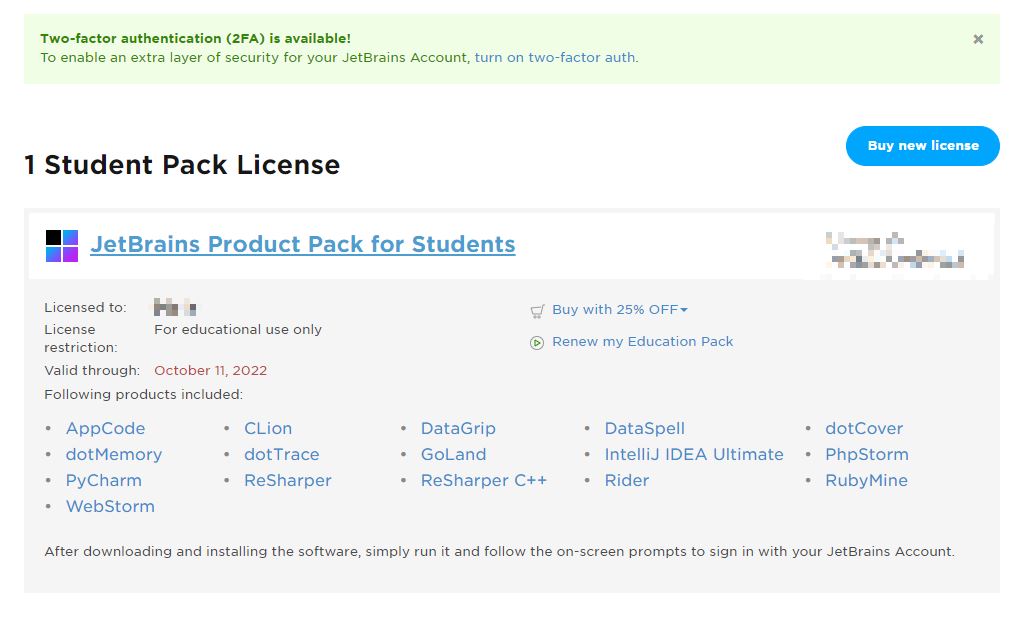Screen dimensions: 1028x617
Task: Open the WebStorm product link
Action: 110,506
